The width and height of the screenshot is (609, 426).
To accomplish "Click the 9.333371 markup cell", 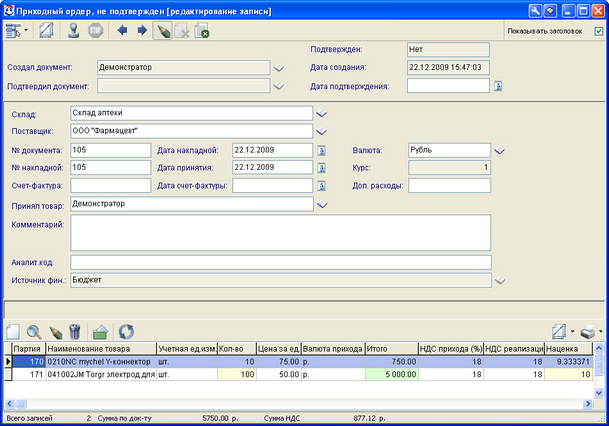I will 569,362.
